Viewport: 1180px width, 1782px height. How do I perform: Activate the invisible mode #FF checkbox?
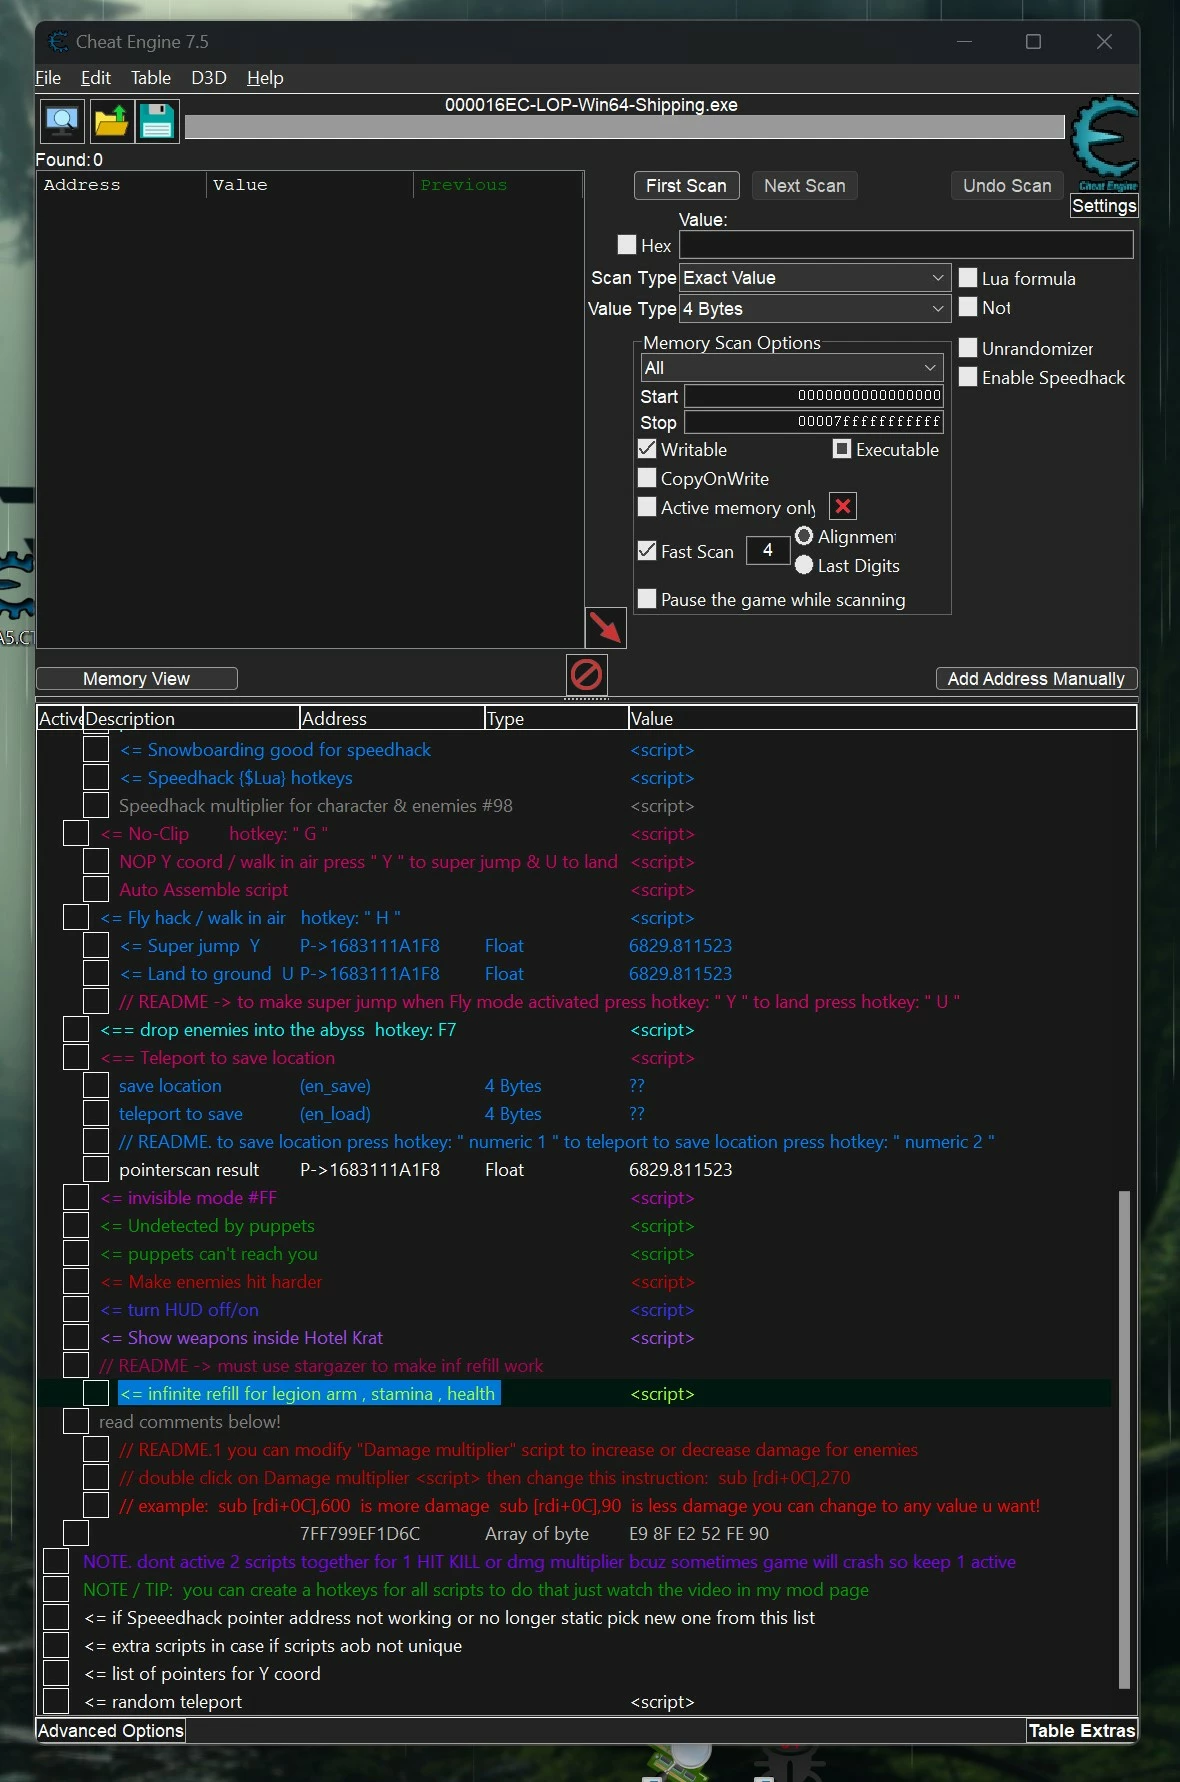76,1197
